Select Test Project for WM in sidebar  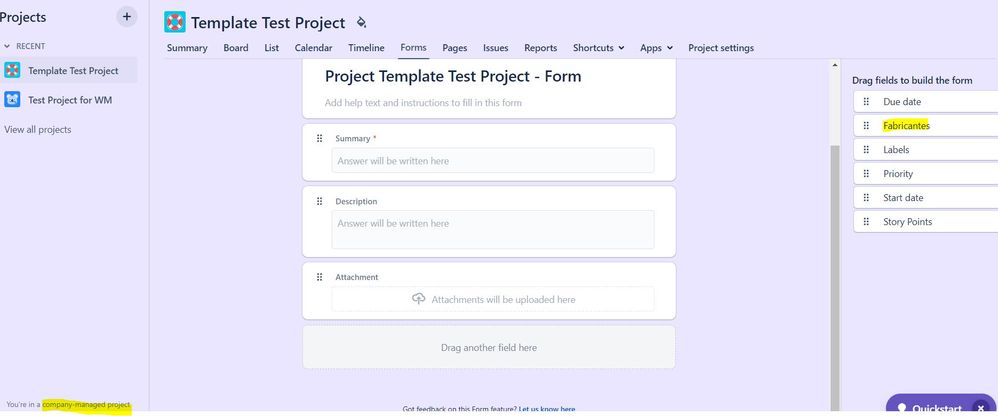pyautogui.click(x=68, y=100)
